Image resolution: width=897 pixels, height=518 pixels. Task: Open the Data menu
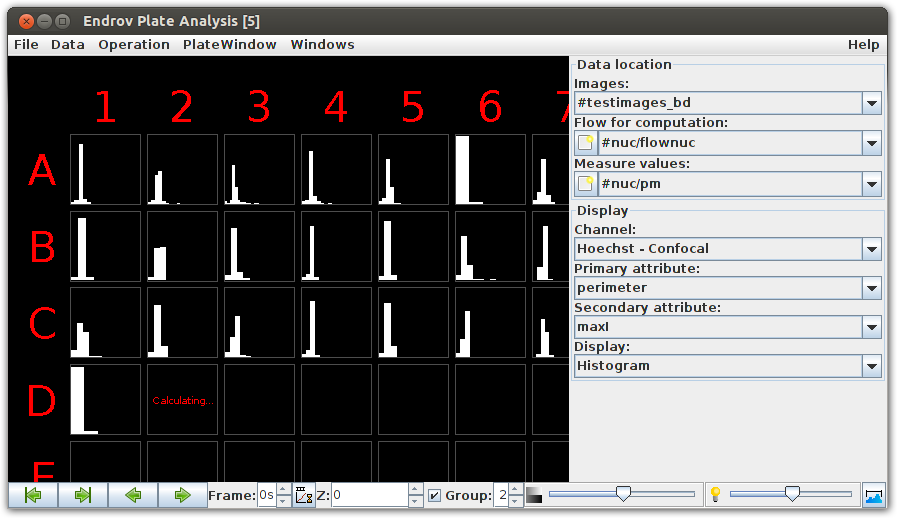point(68,45)
